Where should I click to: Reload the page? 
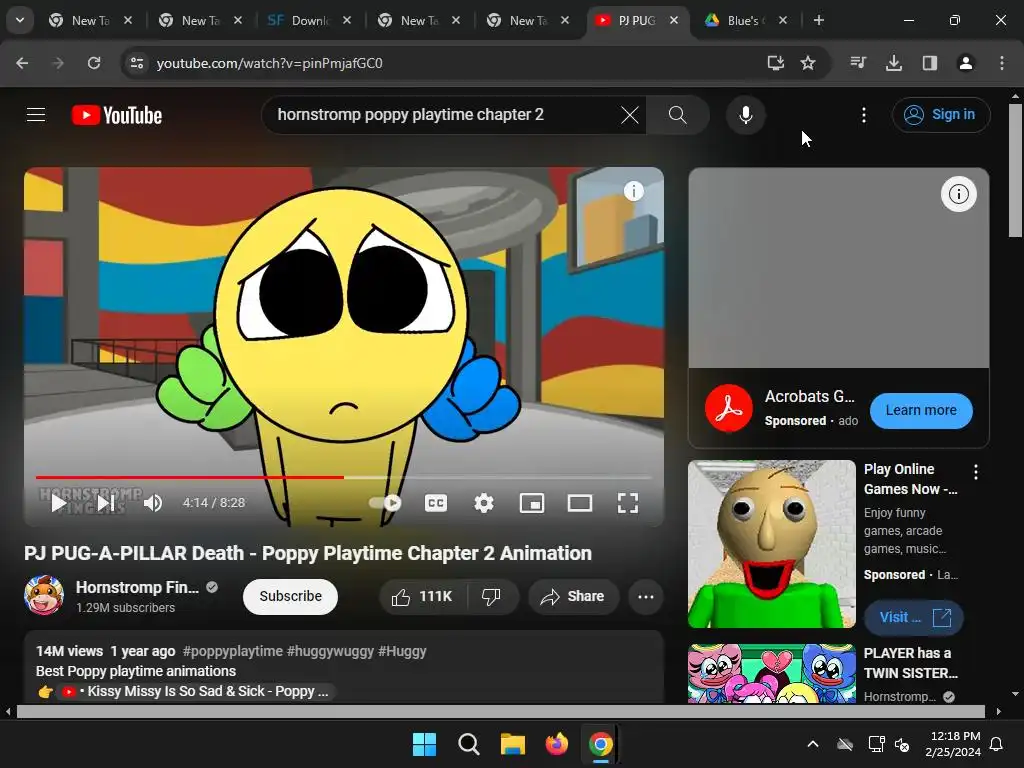[94, 63]
